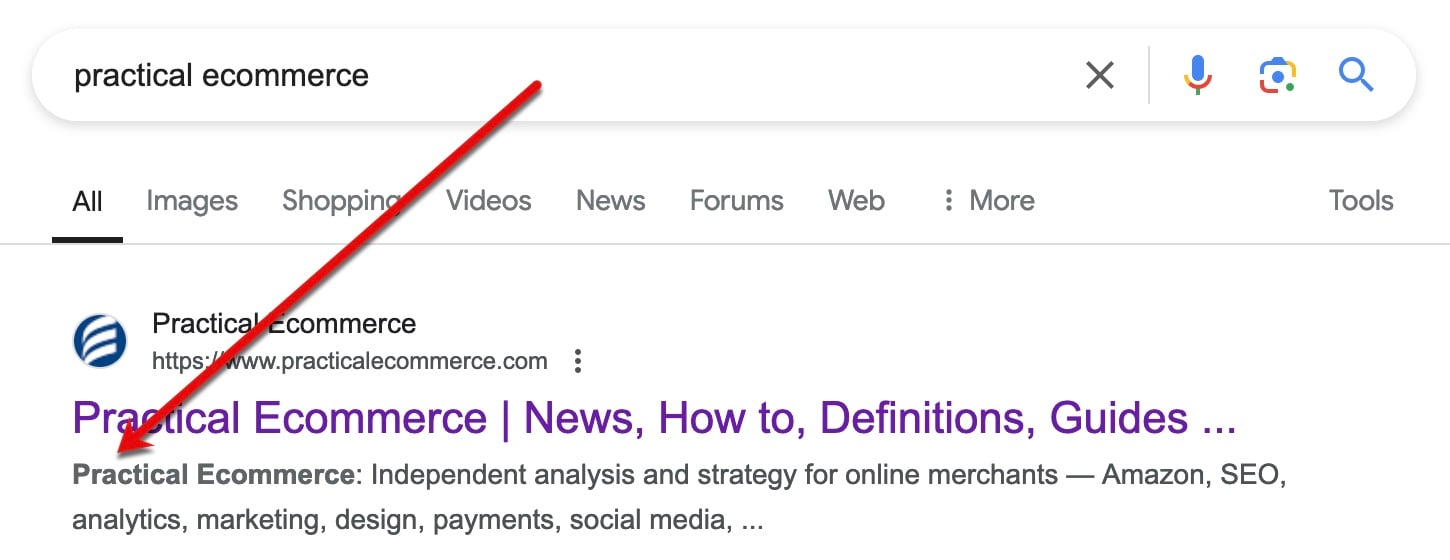Select the All results tab
The height and width of the screenshot is (560, 1450).
(x=87, y=202)
